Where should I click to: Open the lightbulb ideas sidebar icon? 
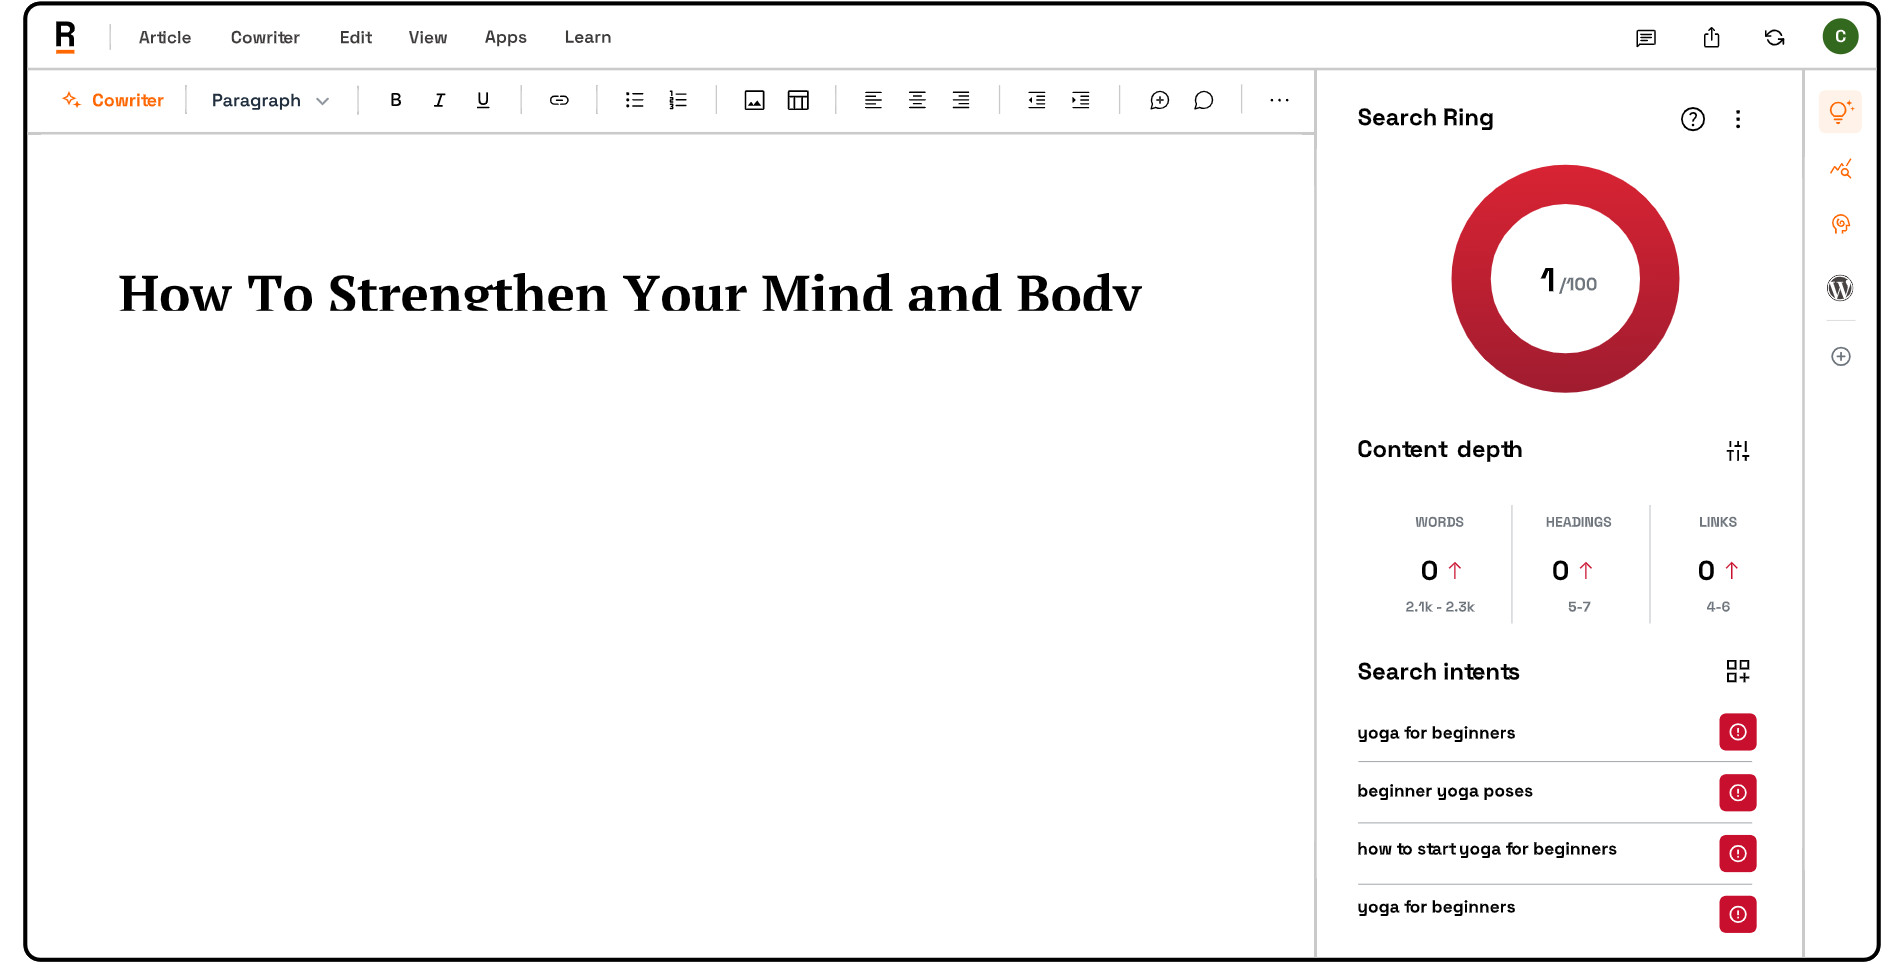point(1840,112)
